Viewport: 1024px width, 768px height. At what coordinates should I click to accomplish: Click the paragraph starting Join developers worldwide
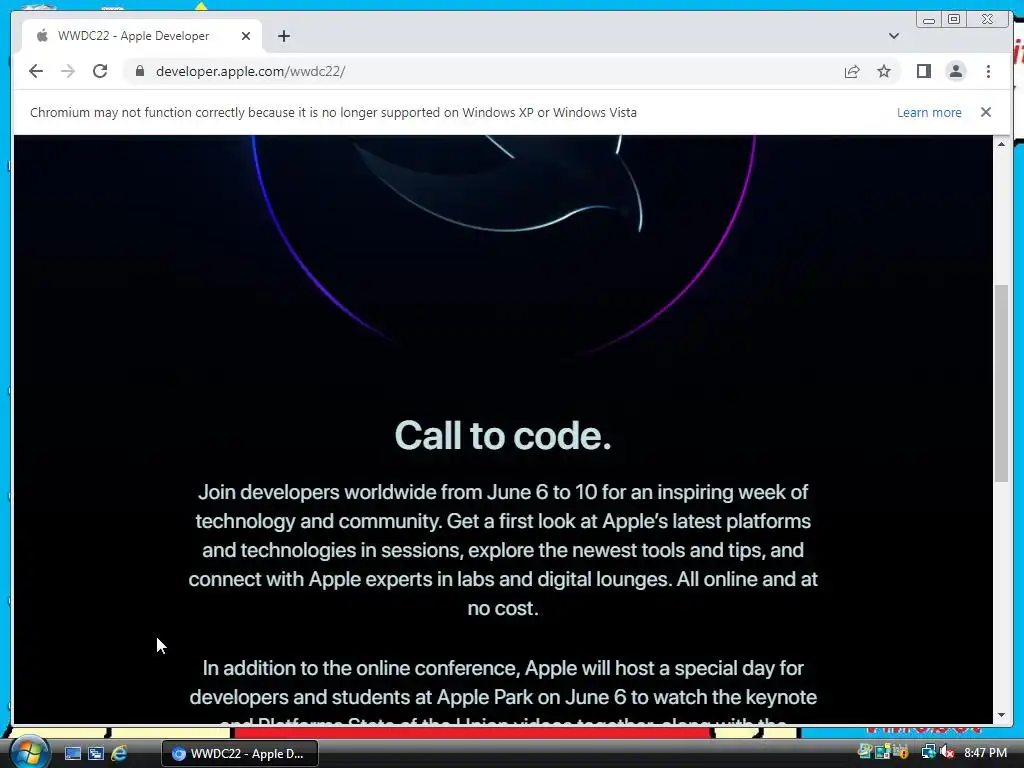click(x=503, y=550)
